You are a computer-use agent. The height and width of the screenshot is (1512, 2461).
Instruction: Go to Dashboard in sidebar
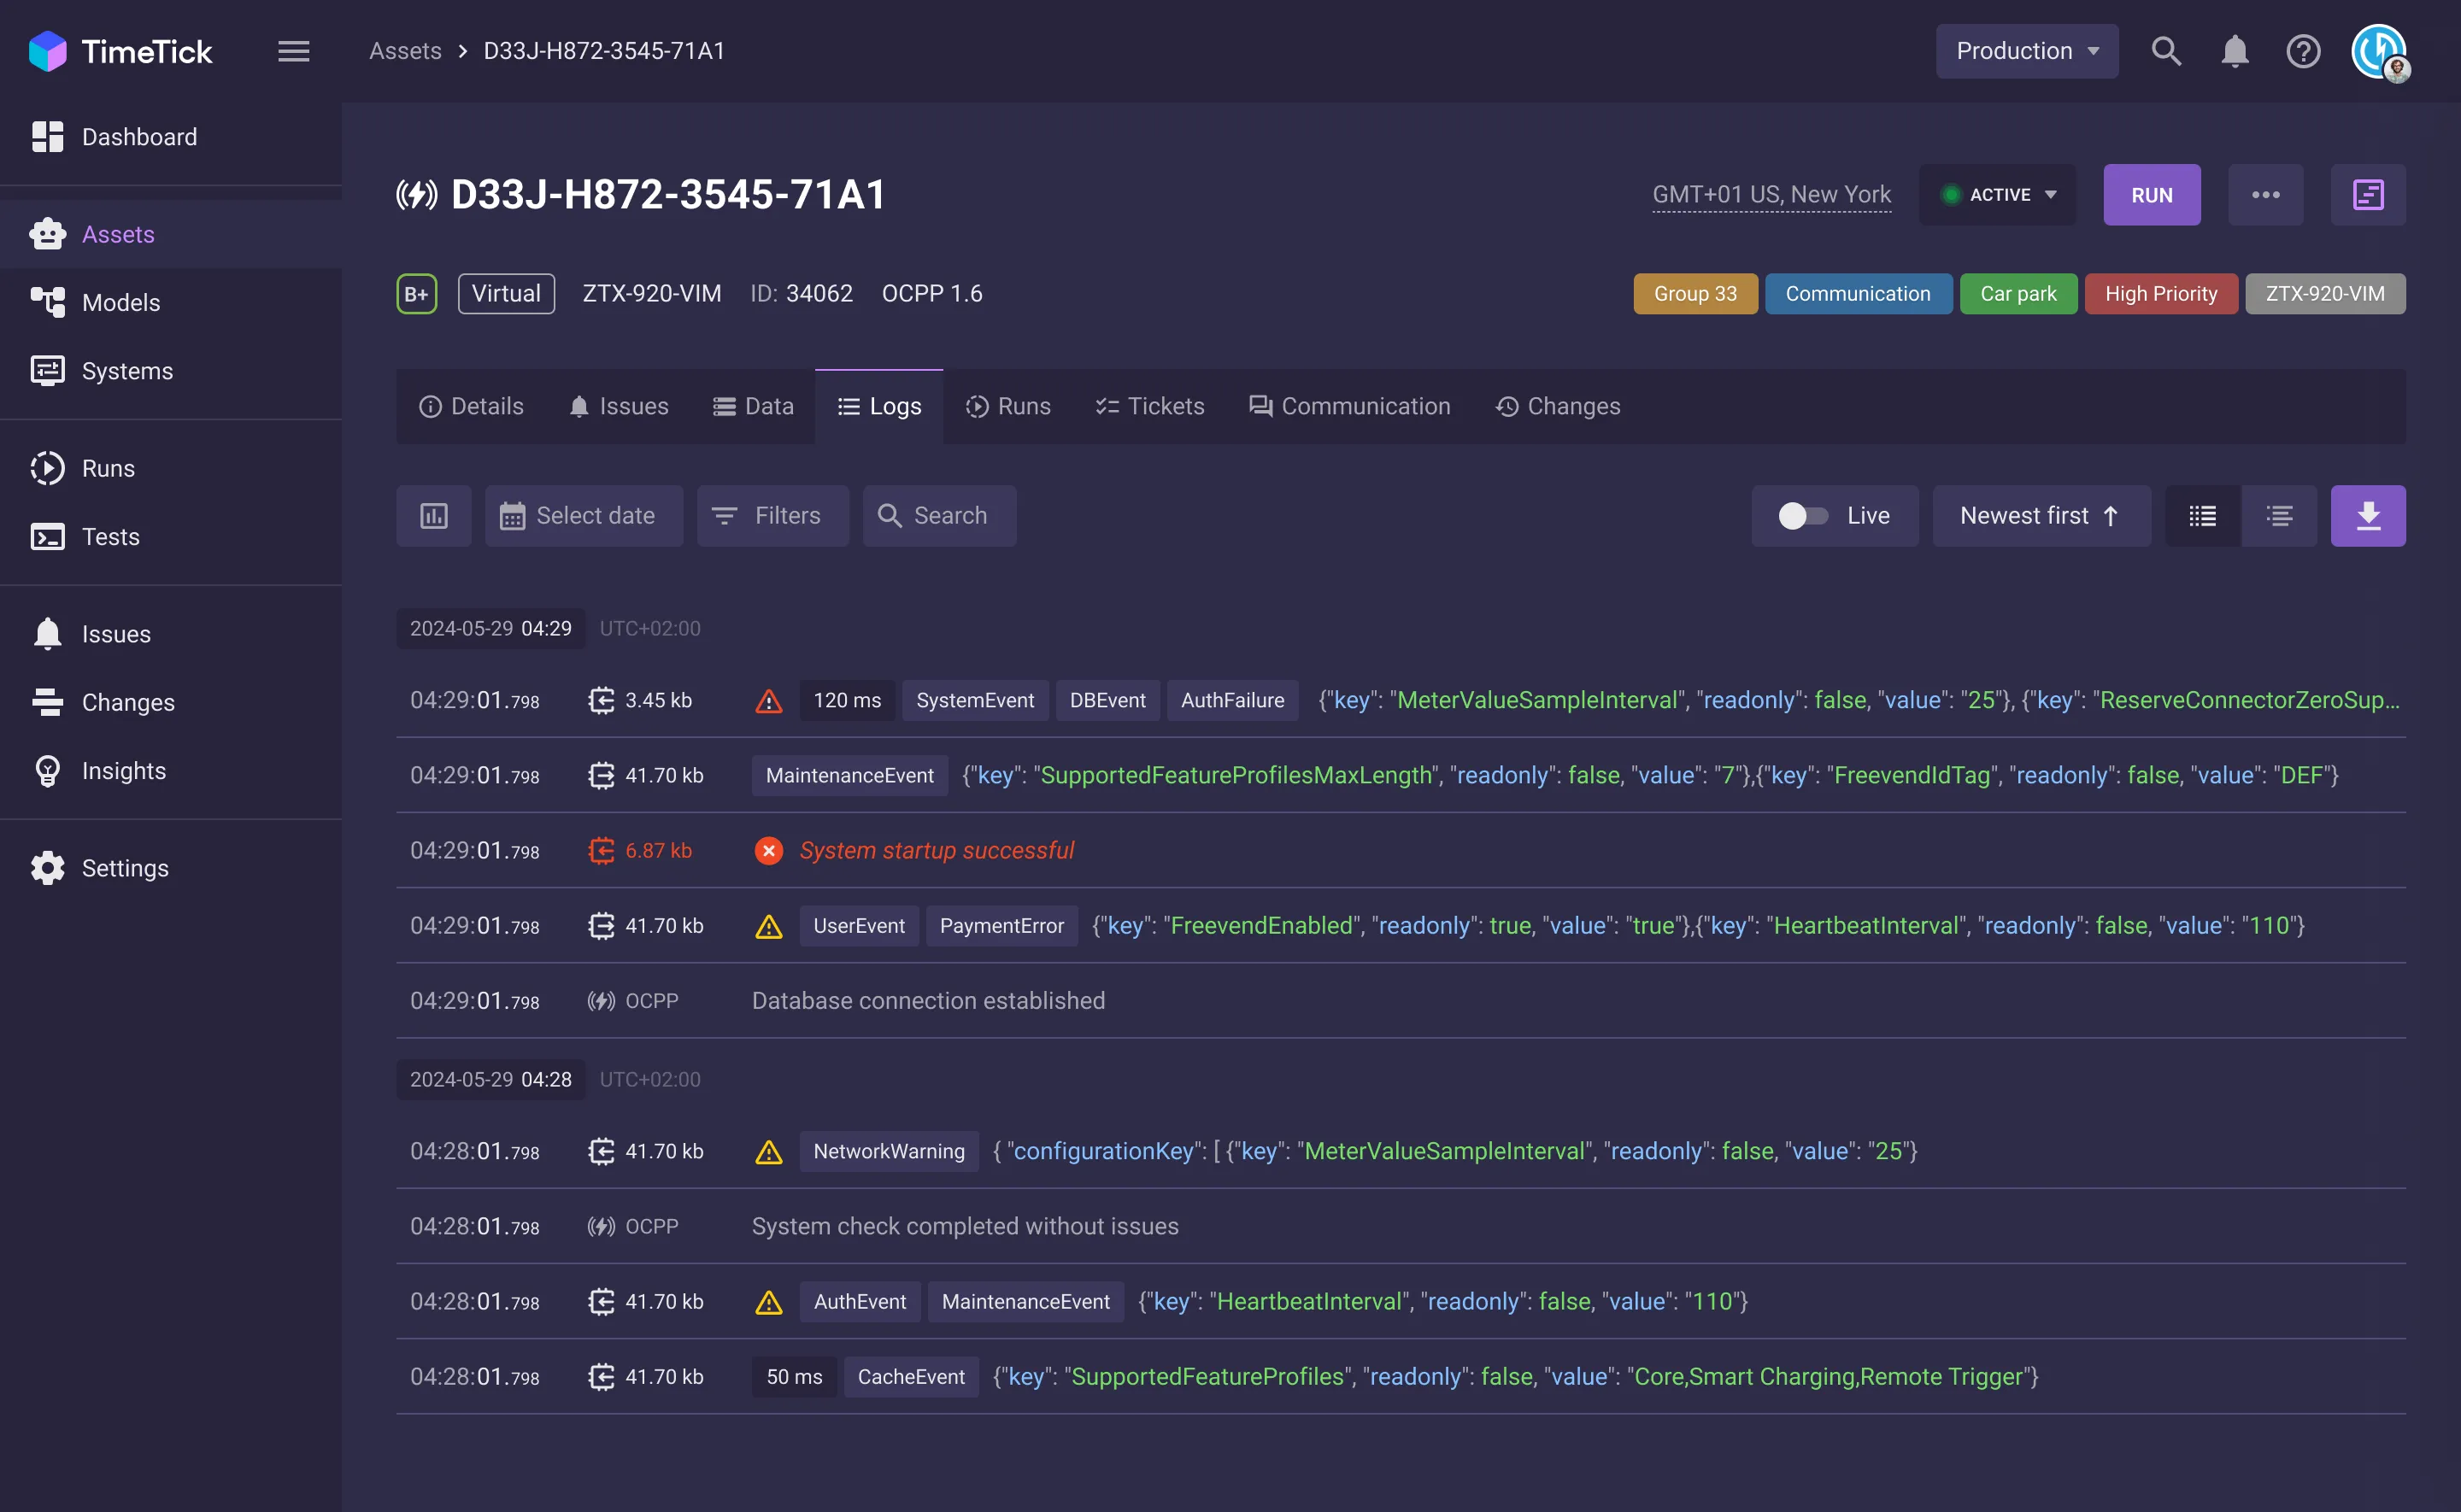(x=171, y=137)
